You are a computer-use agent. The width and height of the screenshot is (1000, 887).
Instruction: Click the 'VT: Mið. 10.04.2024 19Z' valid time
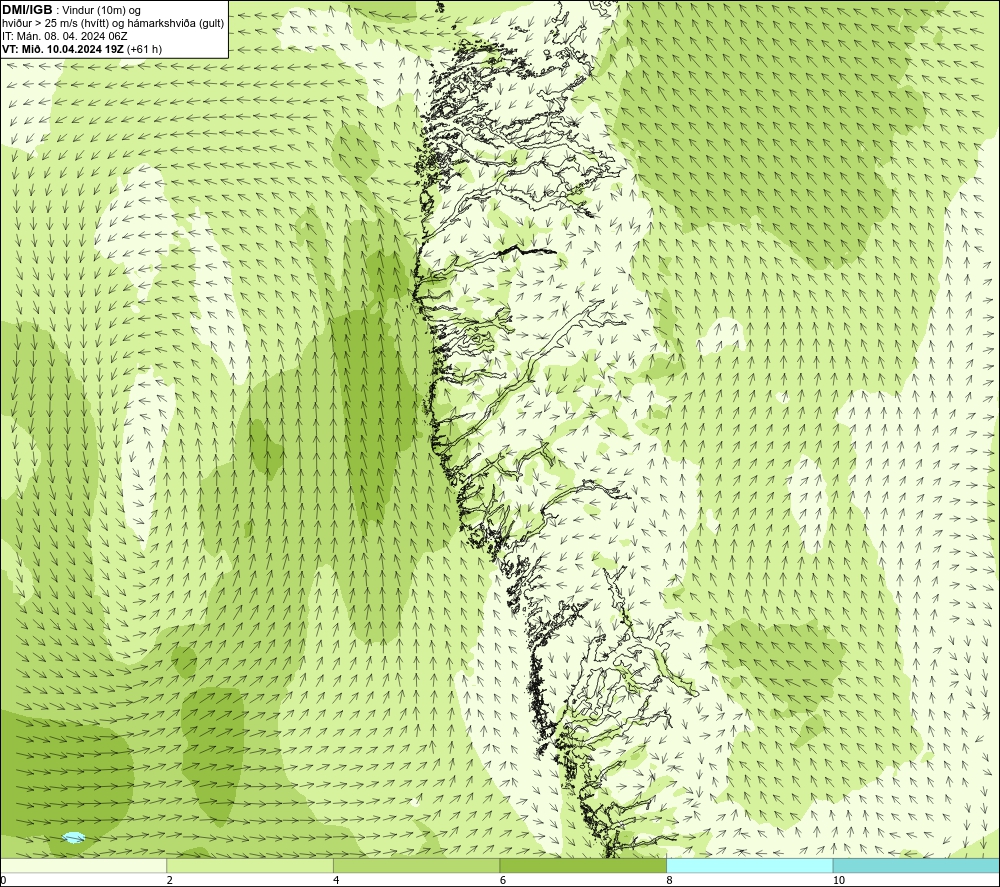(x=63, y=49)
